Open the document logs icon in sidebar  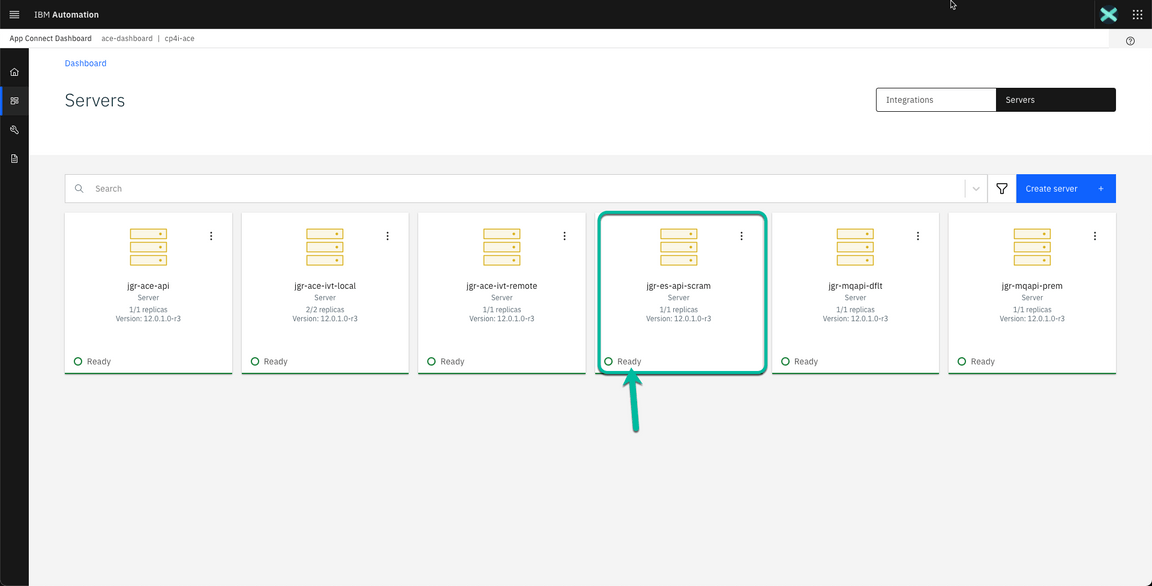14,158
